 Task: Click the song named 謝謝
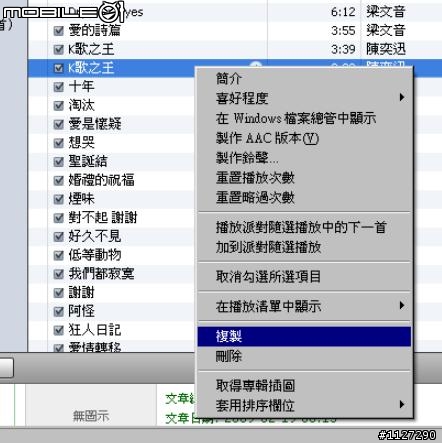(81, 292)
